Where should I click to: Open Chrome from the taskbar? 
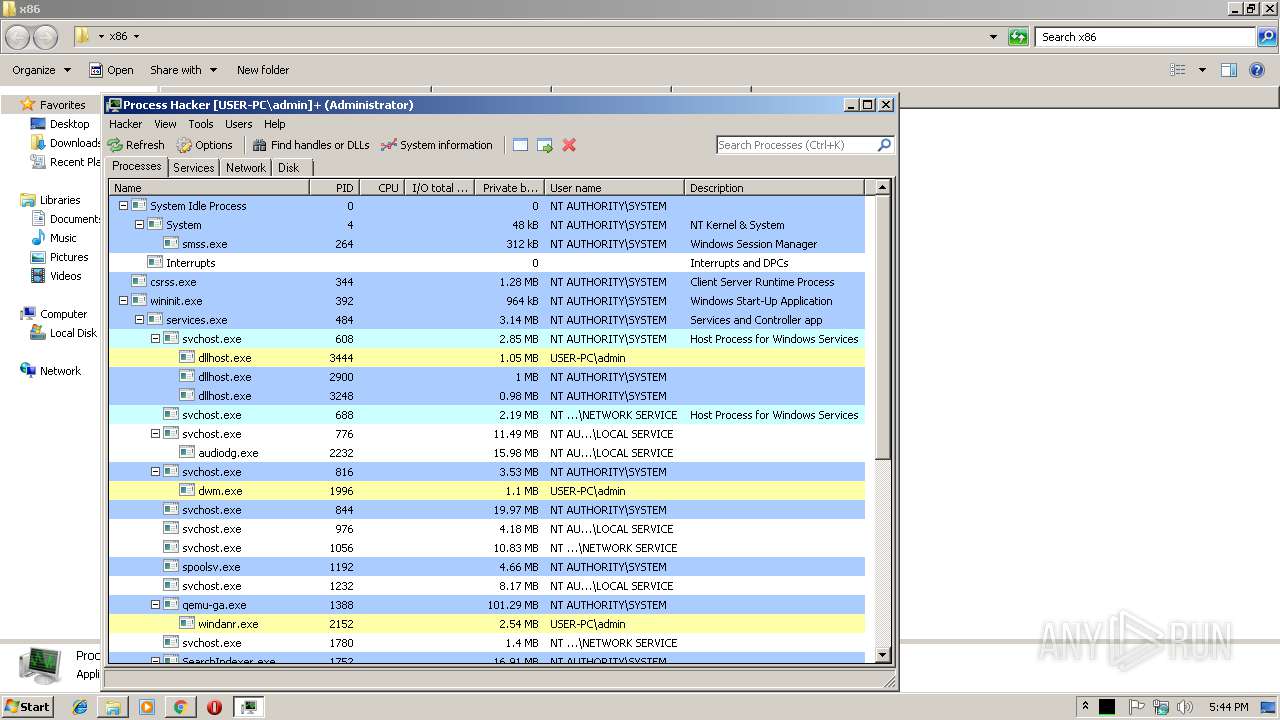(x=181, y=707)
